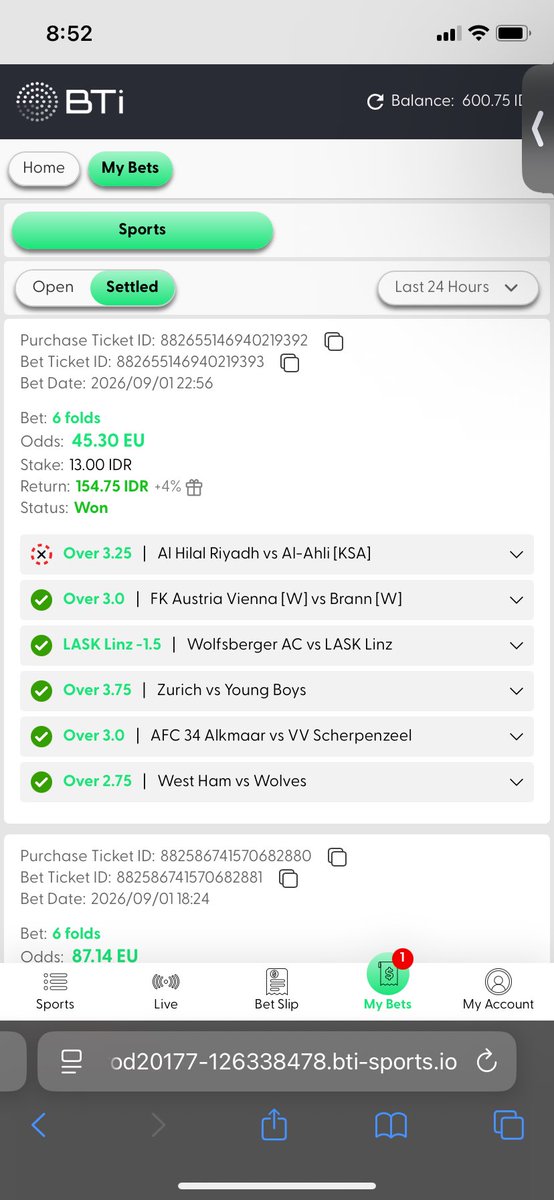Open My Account in bottom navigation
Screen dimensions: 554x1200
click(498, 991)
